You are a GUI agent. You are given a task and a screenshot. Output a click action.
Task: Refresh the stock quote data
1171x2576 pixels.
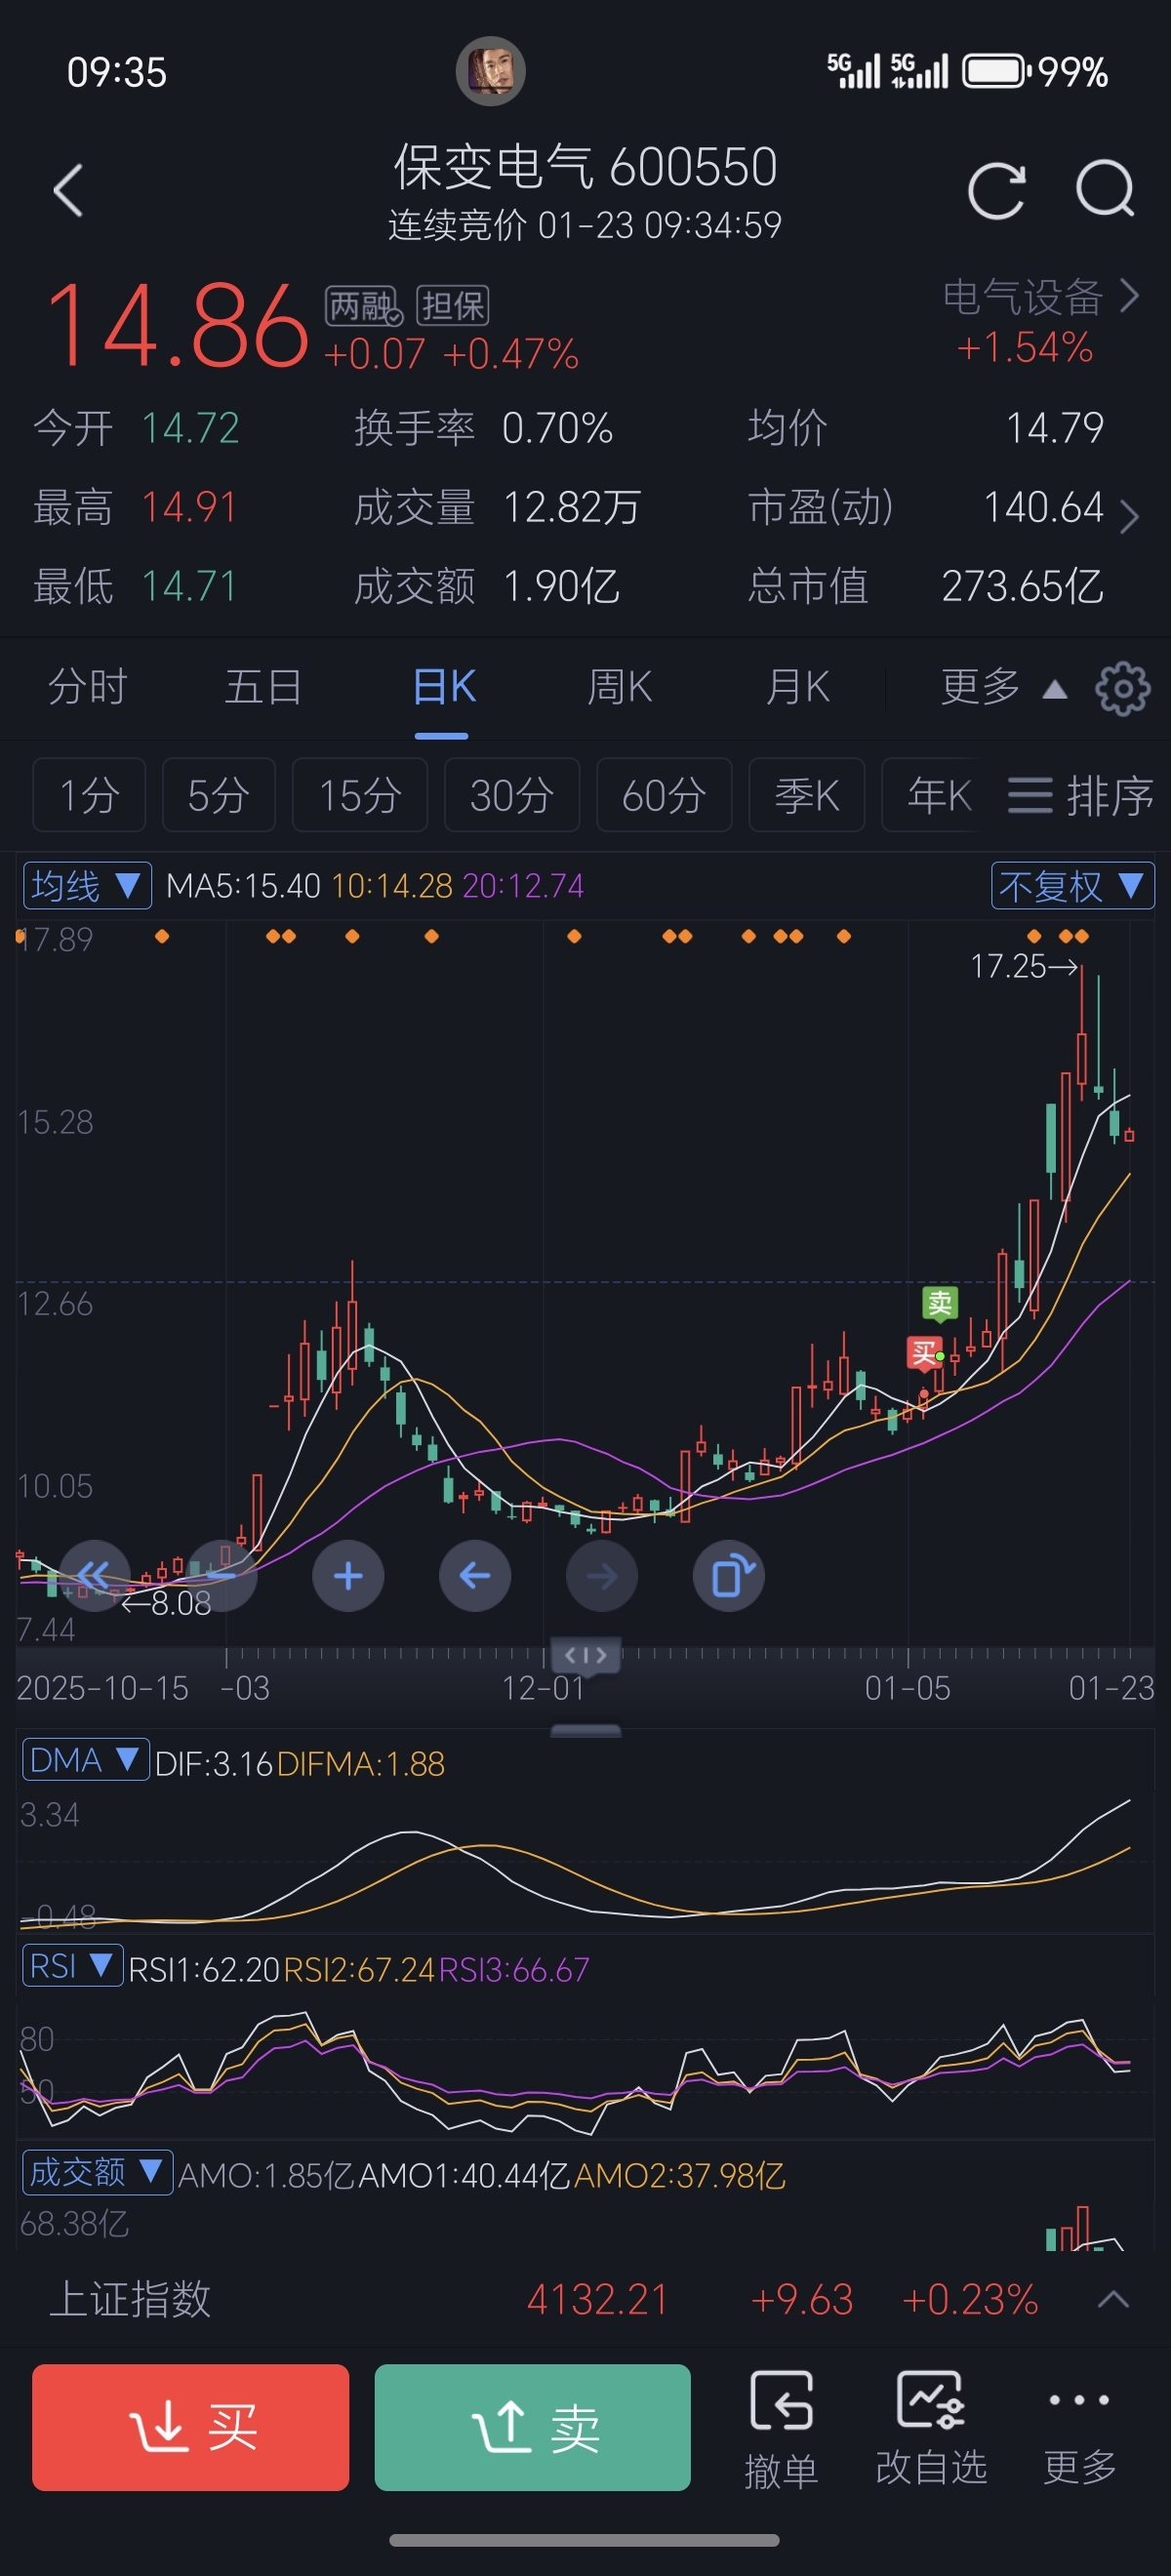[x=996, y=190]
